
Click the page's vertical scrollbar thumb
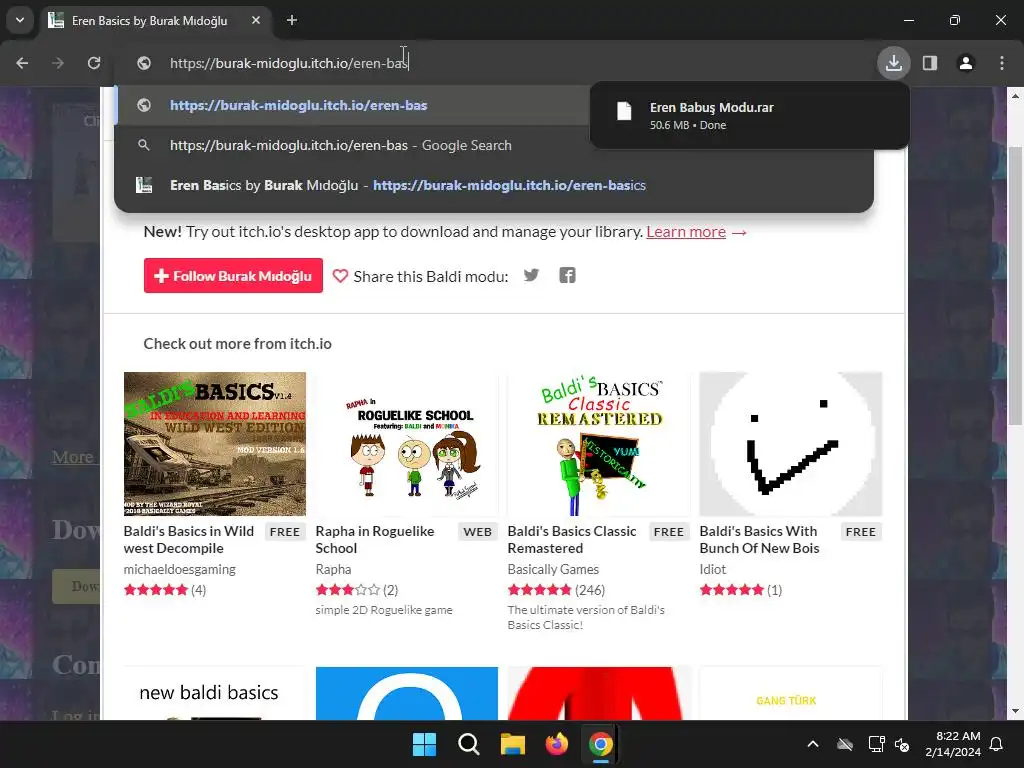coord(1015,285)
